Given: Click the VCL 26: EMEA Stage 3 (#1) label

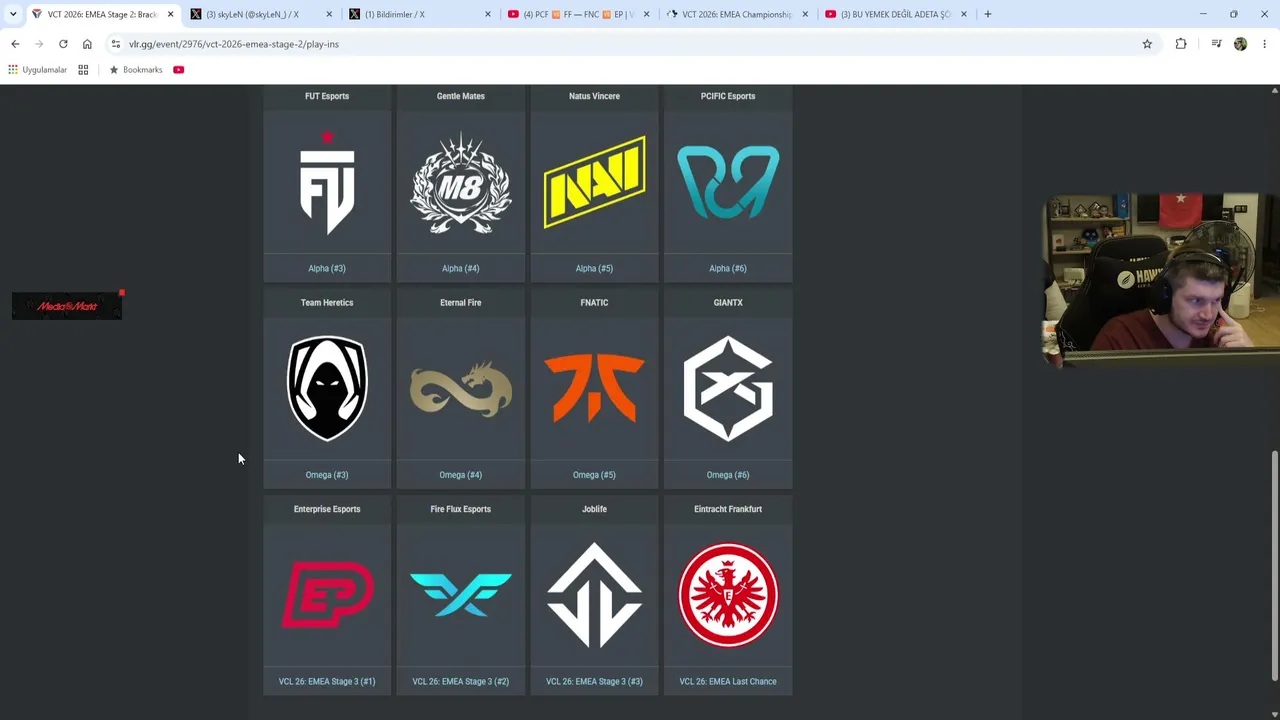Looking at the screenshot, I should [327, 681].
